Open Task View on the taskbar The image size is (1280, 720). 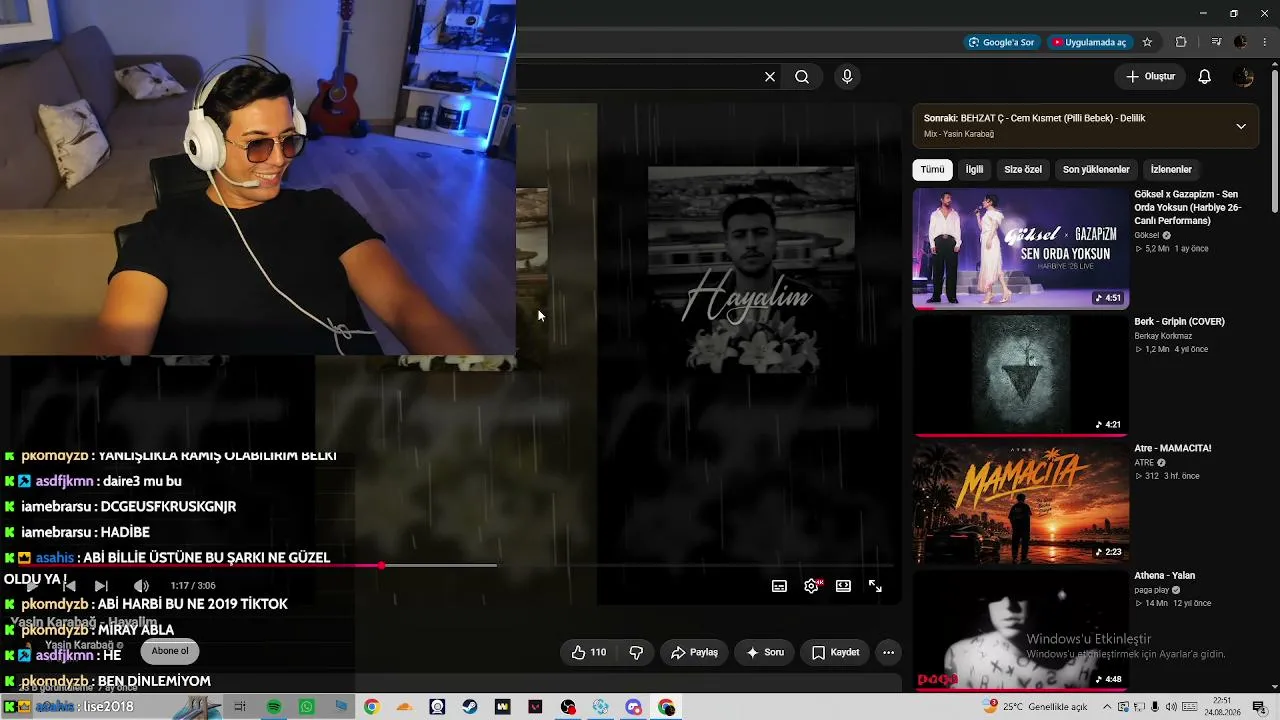(x=240, y=707)
